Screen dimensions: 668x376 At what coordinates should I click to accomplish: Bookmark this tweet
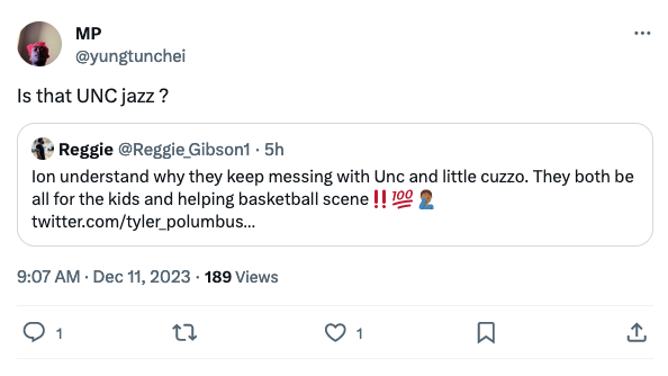tap(486, 333)
